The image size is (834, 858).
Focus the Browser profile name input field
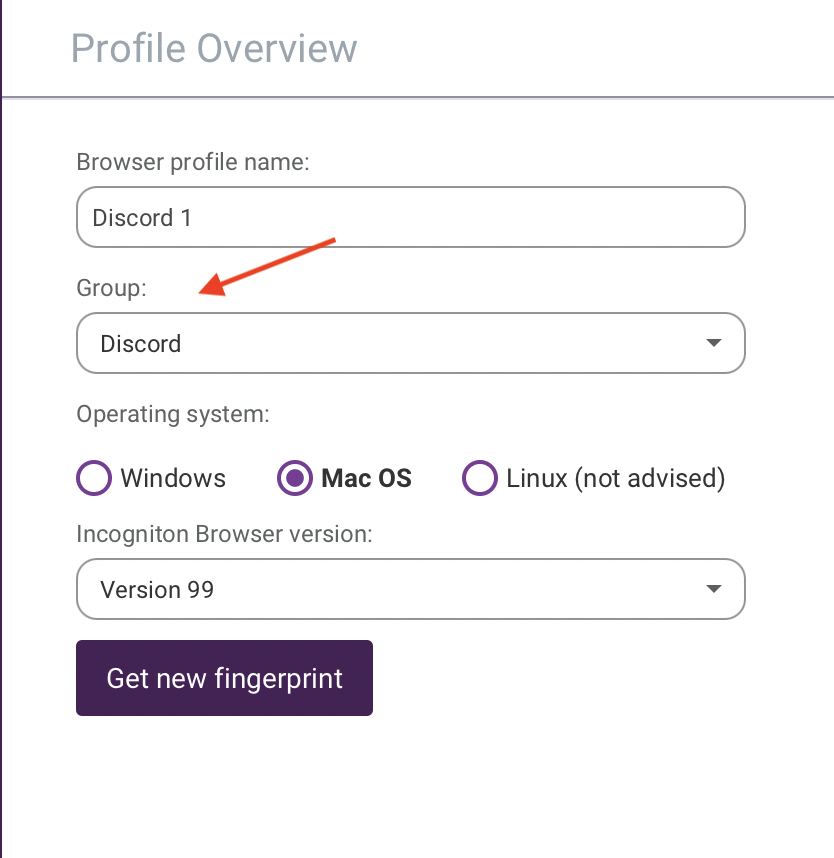[411, 217]
